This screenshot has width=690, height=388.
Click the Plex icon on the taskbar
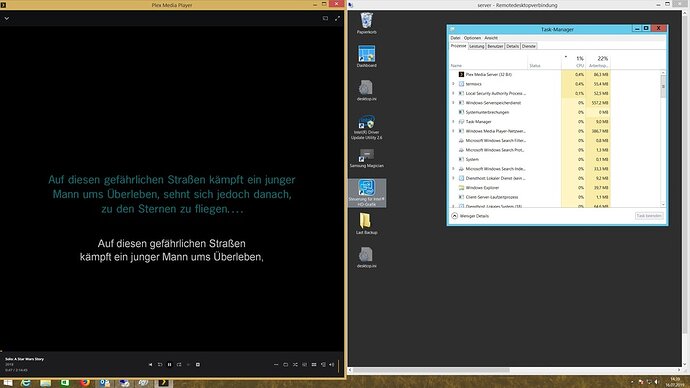(x=163, y=383)
